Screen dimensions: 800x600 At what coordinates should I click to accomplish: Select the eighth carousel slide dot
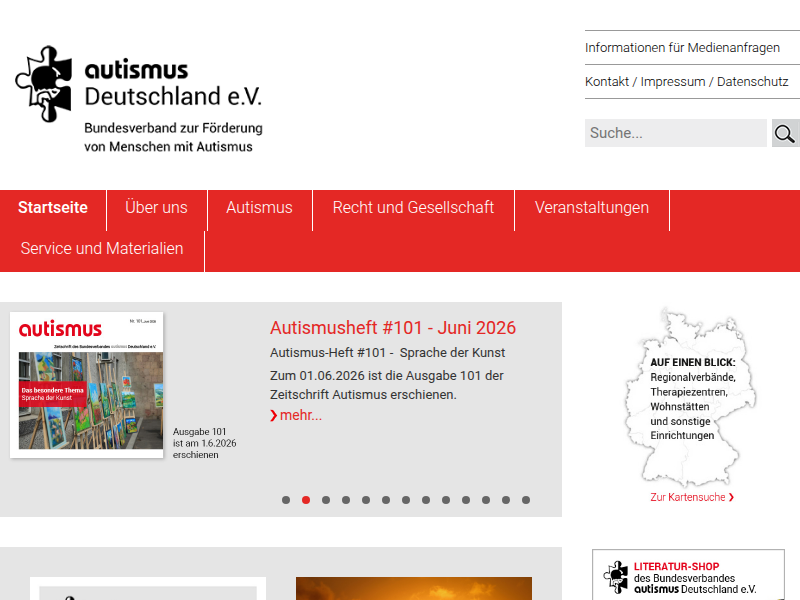click(426, 500)
